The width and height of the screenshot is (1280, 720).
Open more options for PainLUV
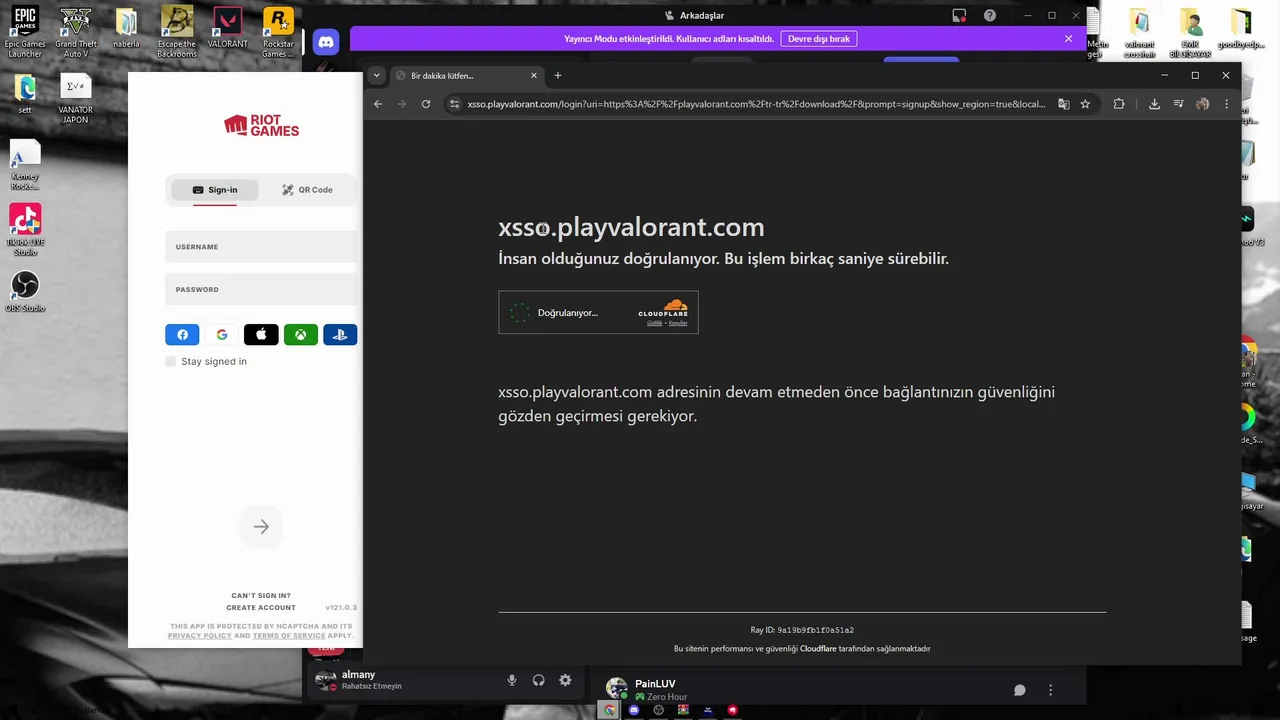point(1050,690)
